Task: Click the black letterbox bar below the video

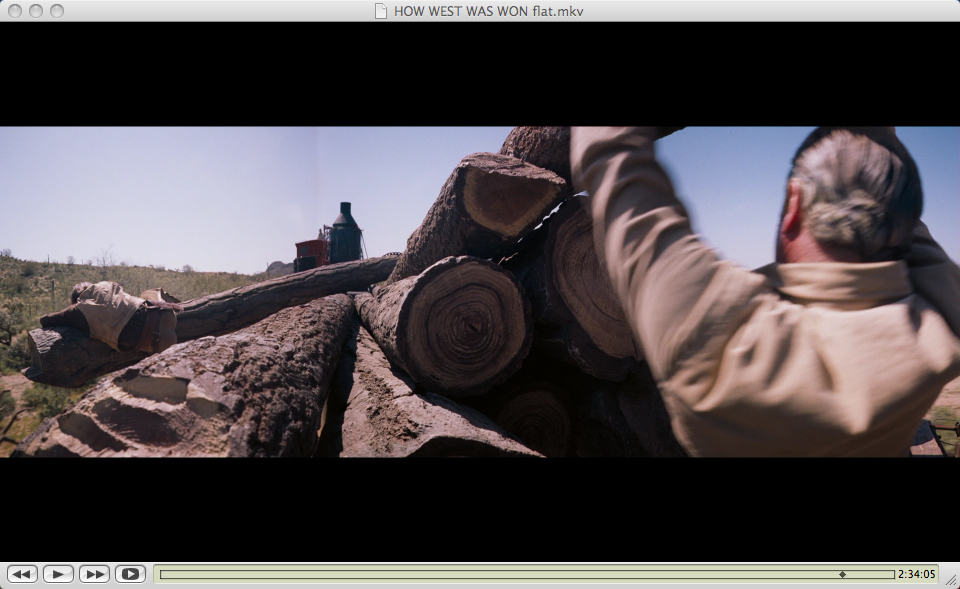Action: coord(480,508)
